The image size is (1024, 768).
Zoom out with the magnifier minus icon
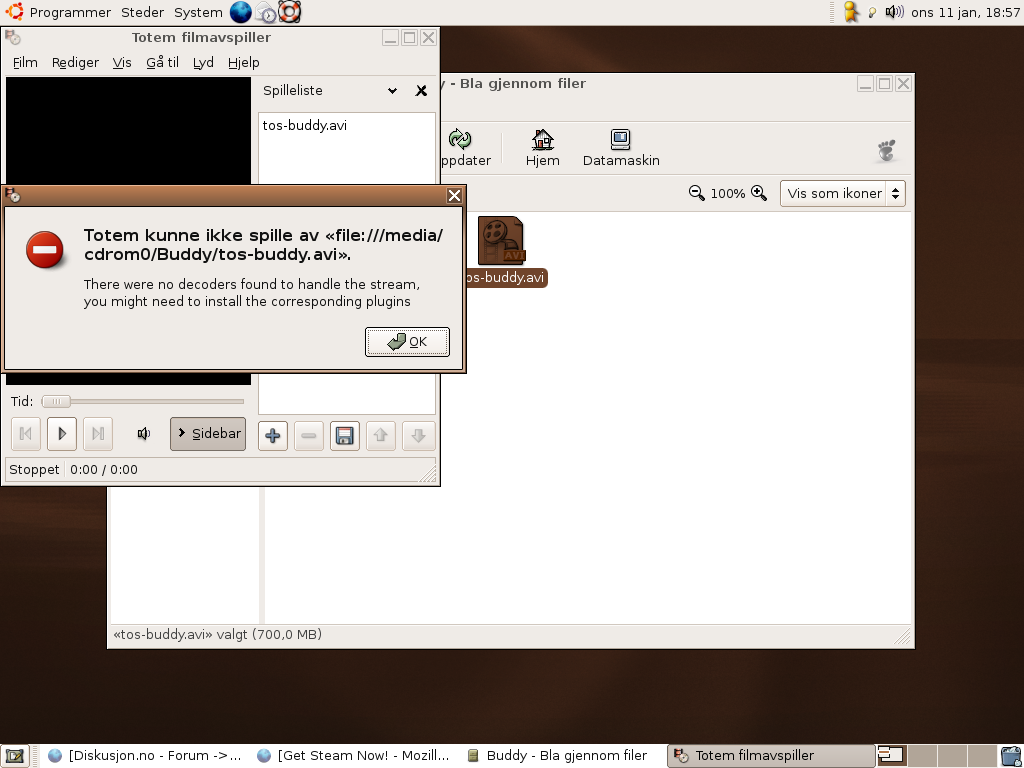696,193
